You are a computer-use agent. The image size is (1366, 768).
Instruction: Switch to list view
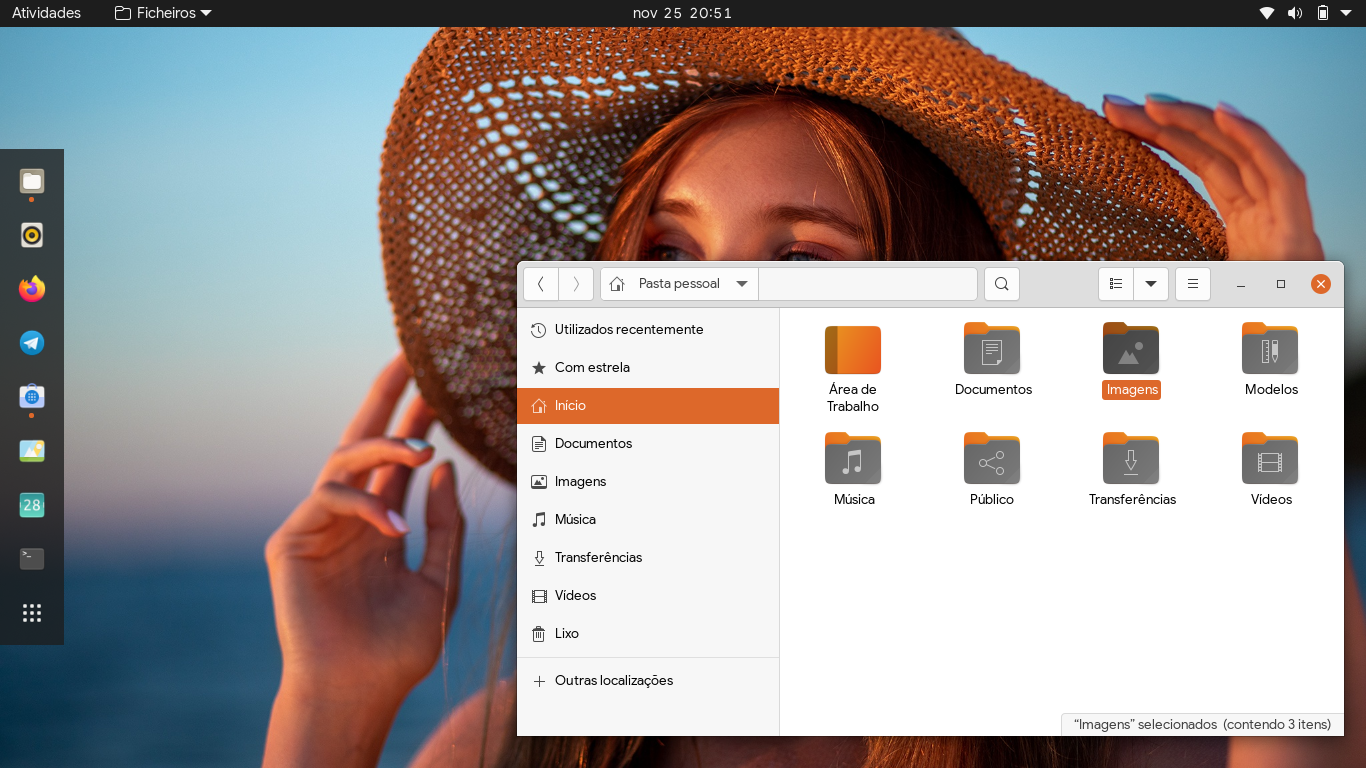pos(1116,284)
